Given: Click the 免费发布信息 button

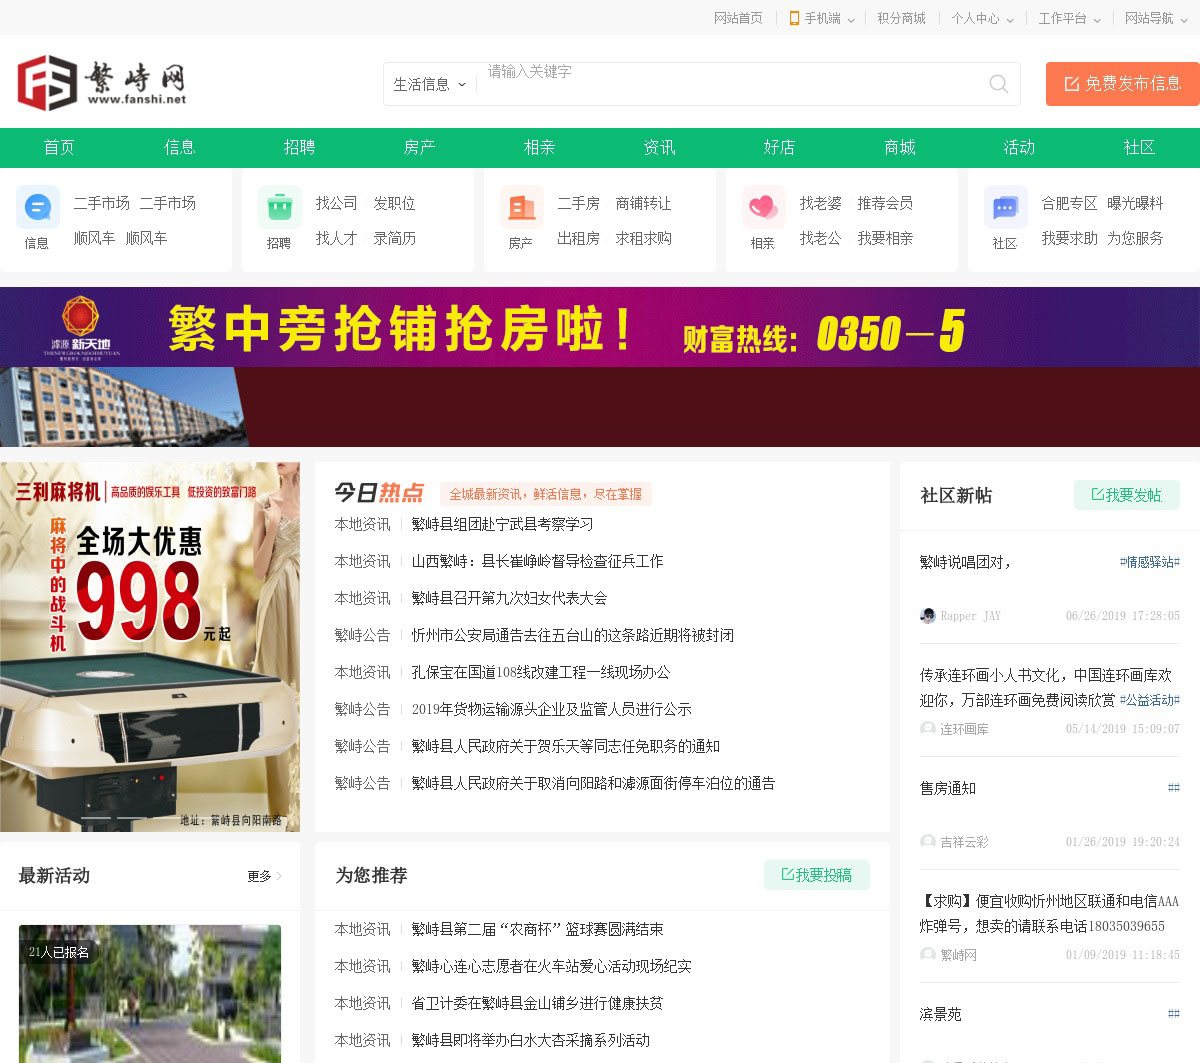Looking at the screenshot, I should point(1122,84).
